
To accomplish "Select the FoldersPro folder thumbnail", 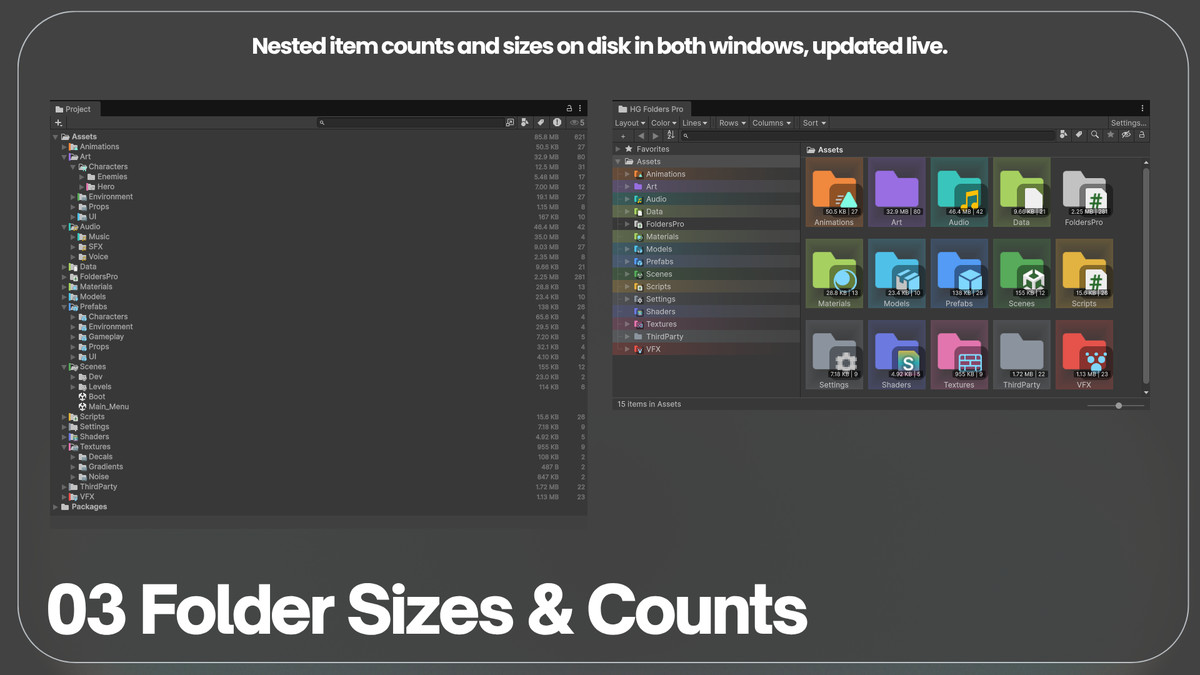I will (1084, 192).
